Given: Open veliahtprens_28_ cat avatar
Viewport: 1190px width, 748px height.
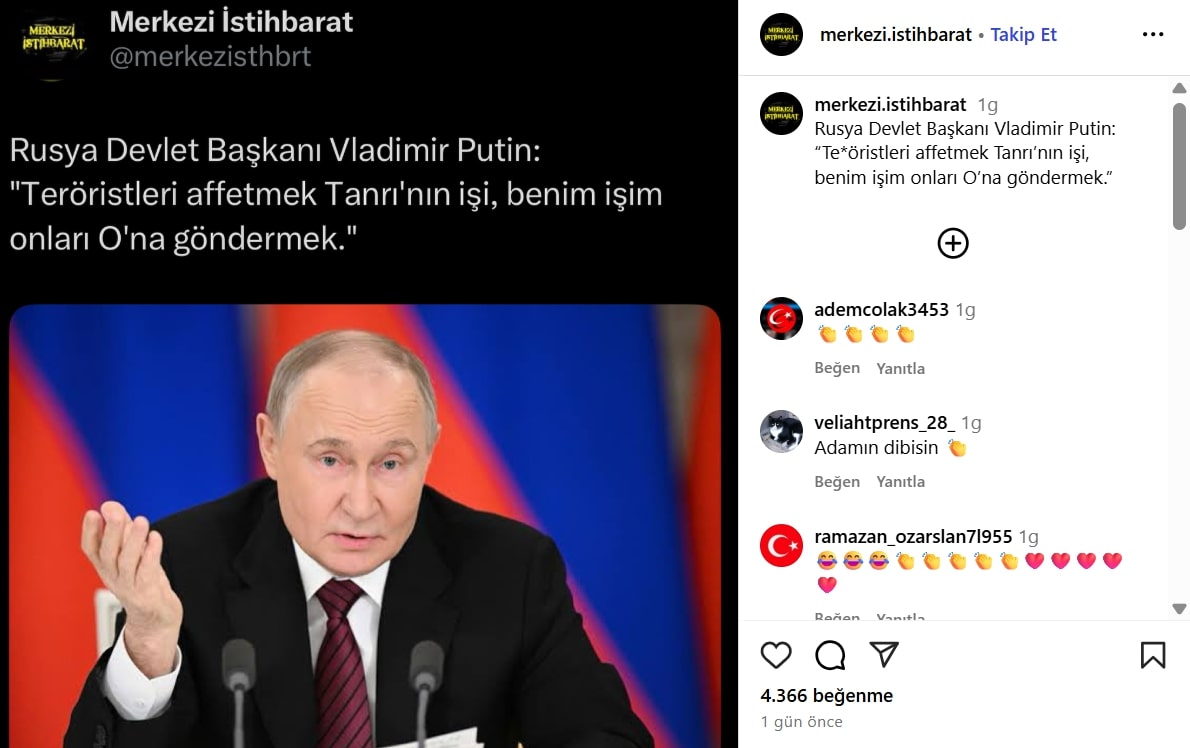Looking at the screenshot, I should click(x=781, y=432).
